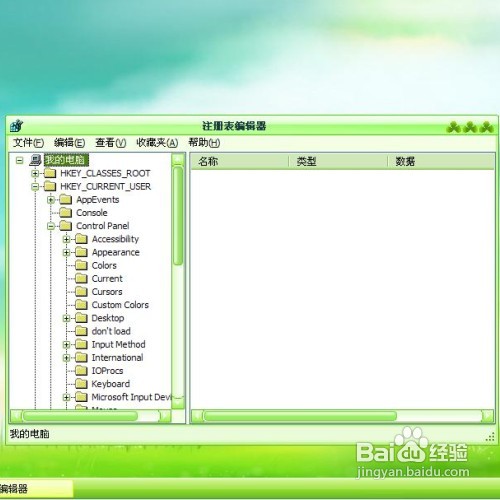Click tree pane vertical scrollbar thumb

pyautogui.click(x=178, y=216)
